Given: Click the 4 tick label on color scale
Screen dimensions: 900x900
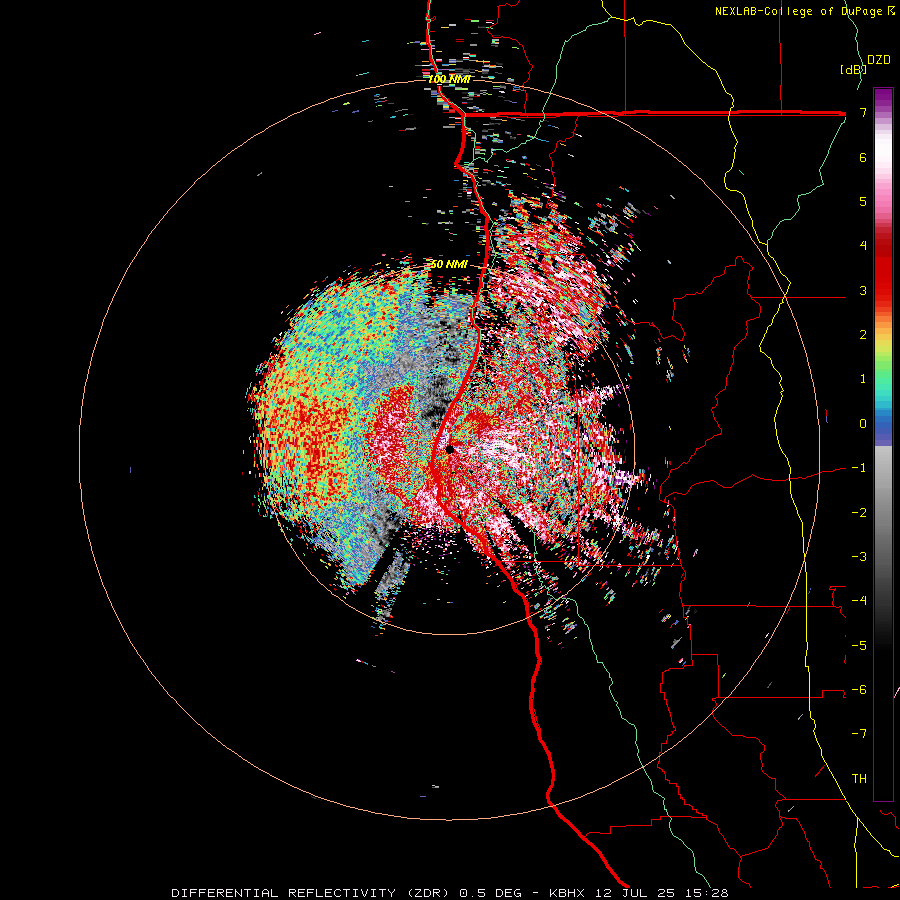Looking at the screenshot, I should coord(863,246).
